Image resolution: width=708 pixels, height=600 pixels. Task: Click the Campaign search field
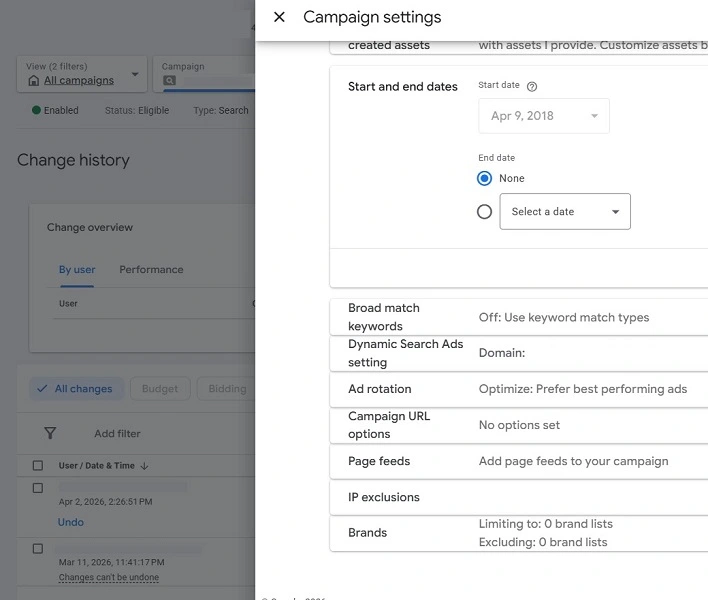(204, 74)
